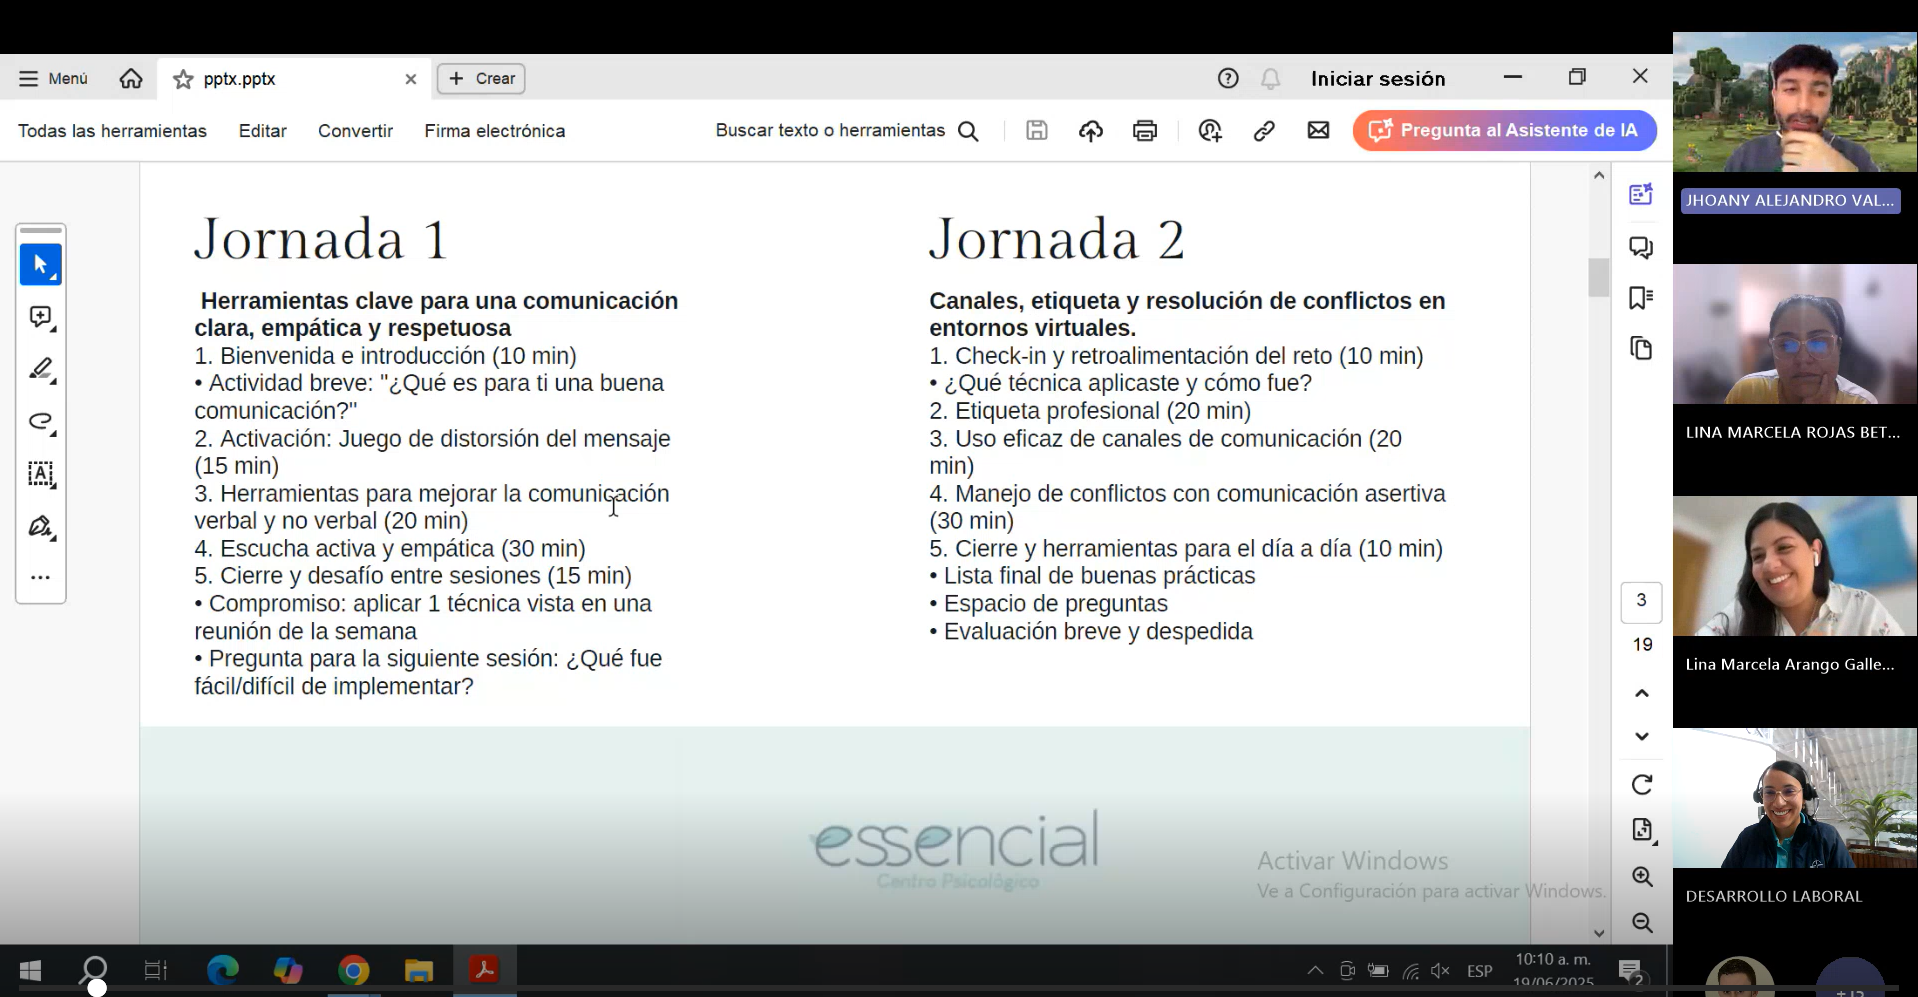Open the Menú hamburger menu
1918x997 pixels.
coord(54,79)
